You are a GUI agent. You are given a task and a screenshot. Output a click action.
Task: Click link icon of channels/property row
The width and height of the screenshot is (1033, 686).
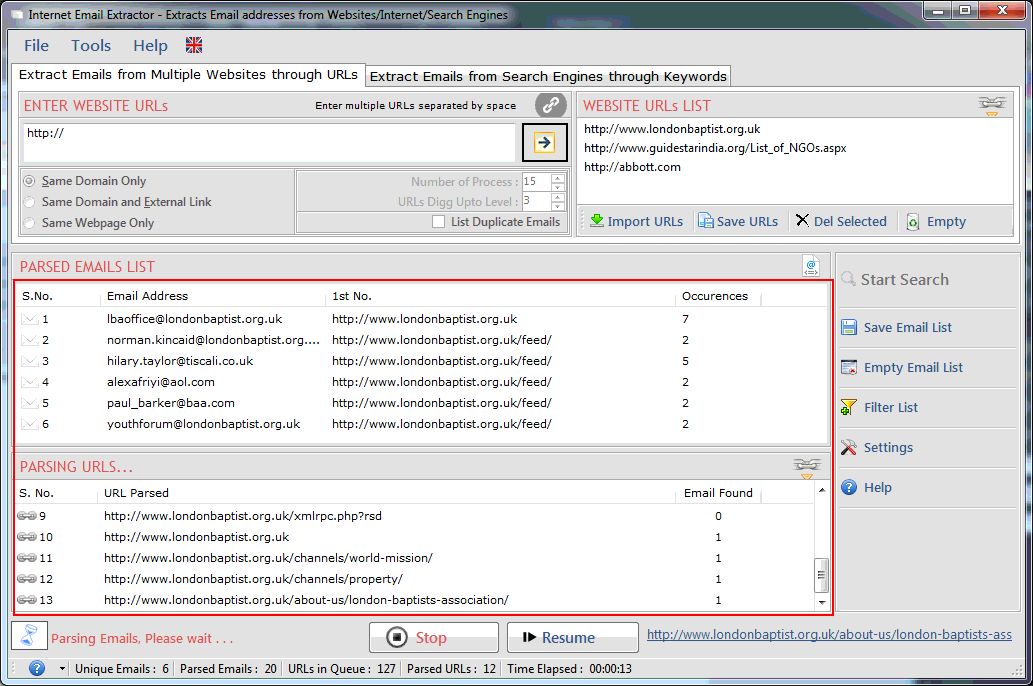tap(26, 579)
